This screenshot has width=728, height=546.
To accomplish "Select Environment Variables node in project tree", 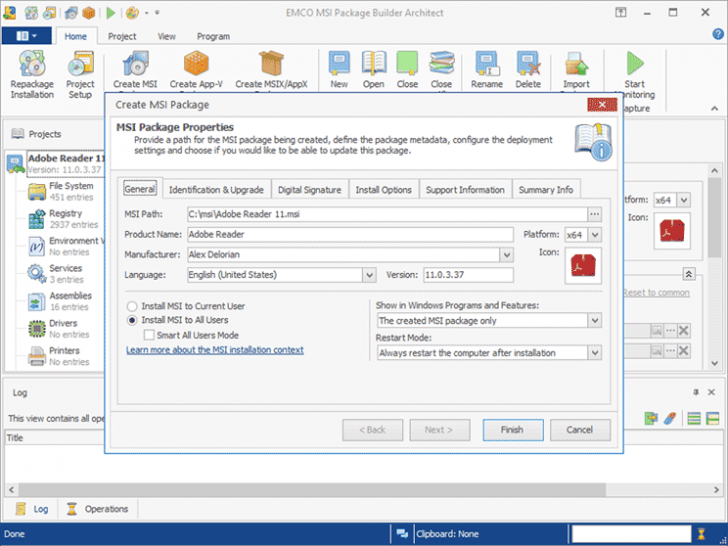I will click(65, 246).
